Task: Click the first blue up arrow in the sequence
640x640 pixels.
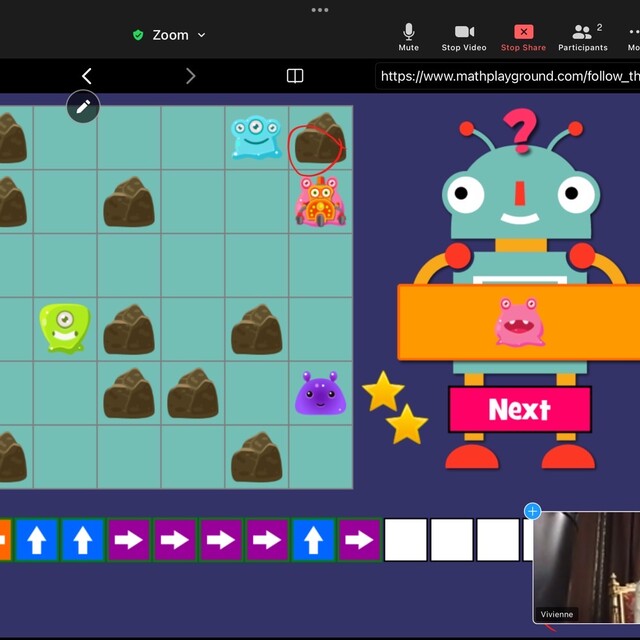Action: click(37, 540)
